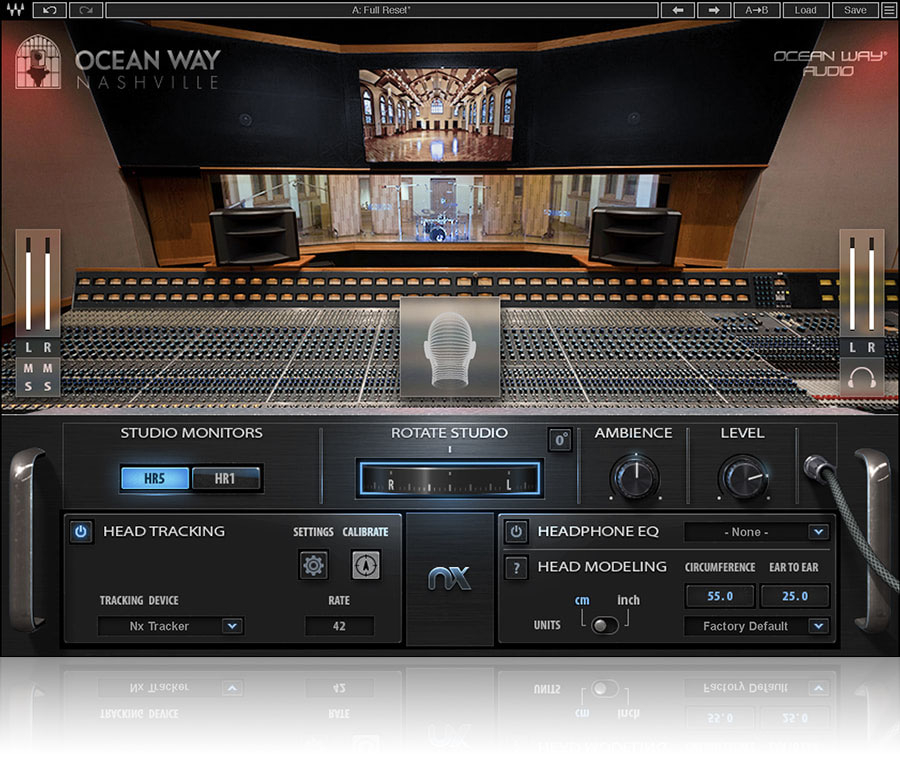This screenshot has height=757, width=900.
Task: Click the undo arrow in the top bar
Action: (50, 10)
